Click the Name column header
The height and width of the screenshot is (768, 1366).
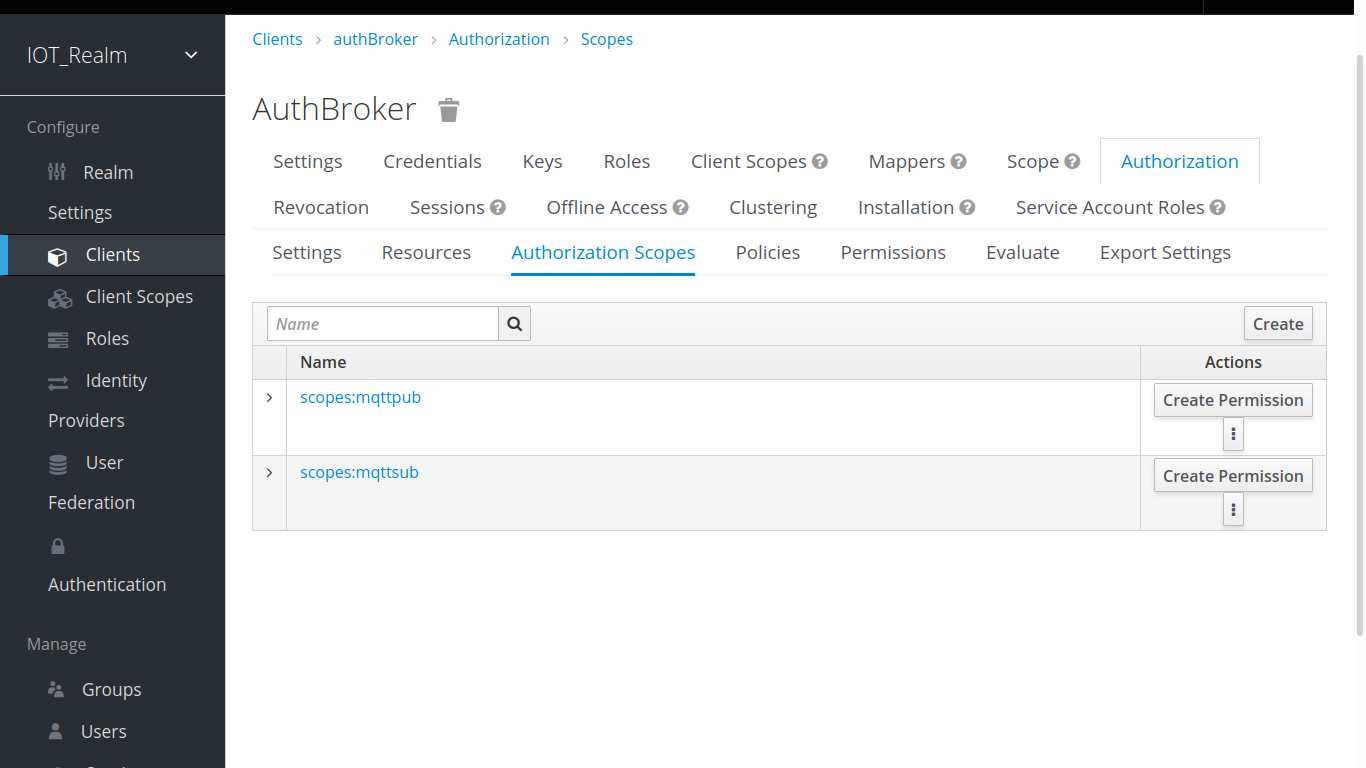coord(323,362)
